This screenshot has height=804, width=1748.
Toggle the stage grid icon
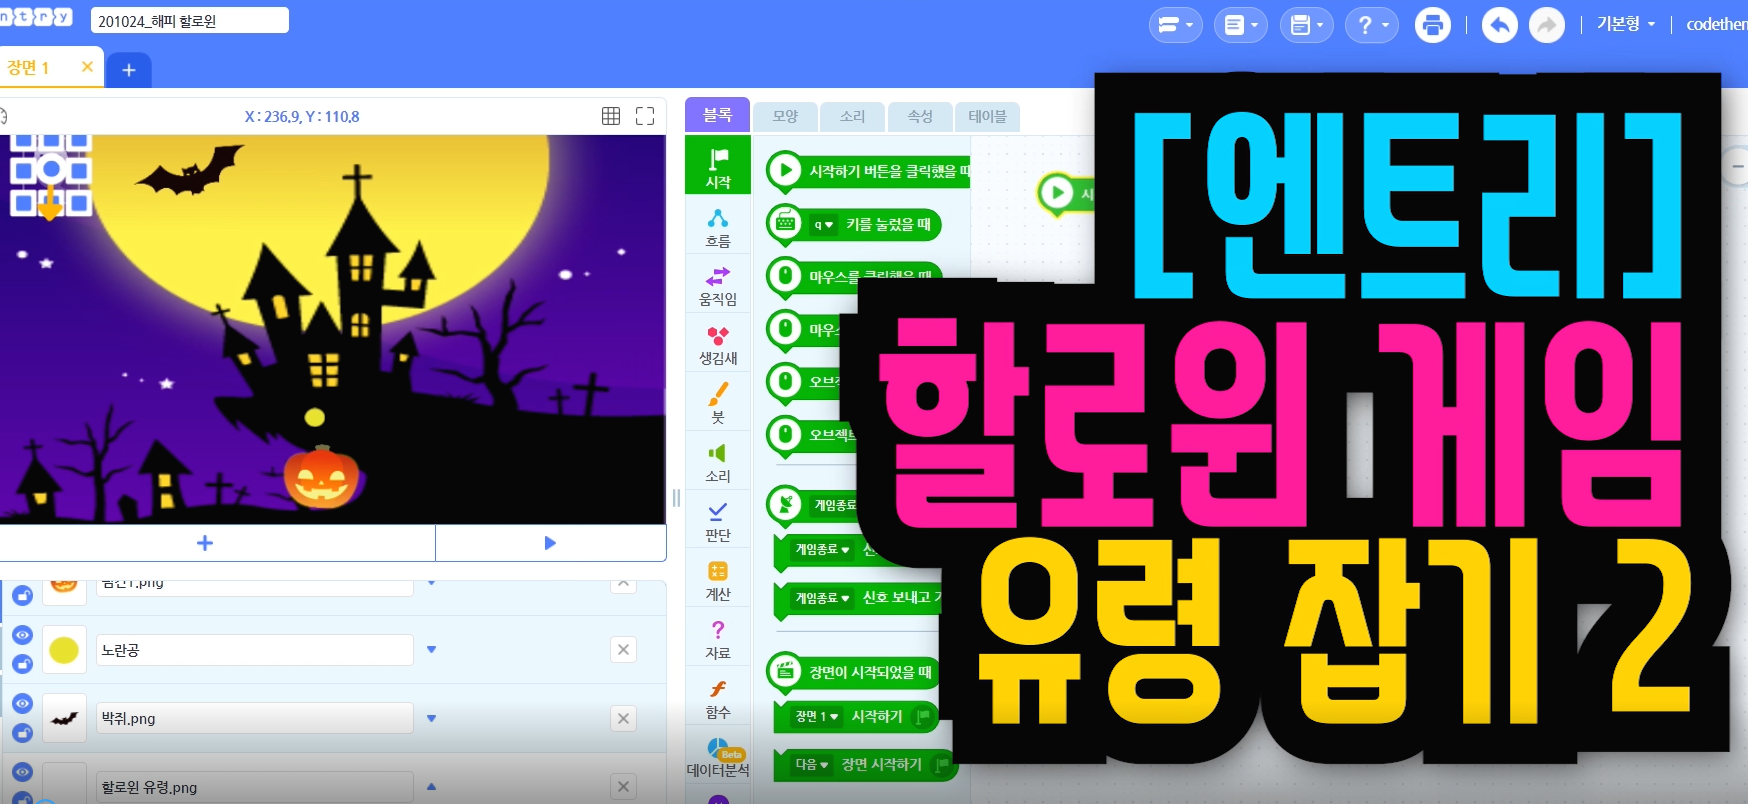point(611,116)
